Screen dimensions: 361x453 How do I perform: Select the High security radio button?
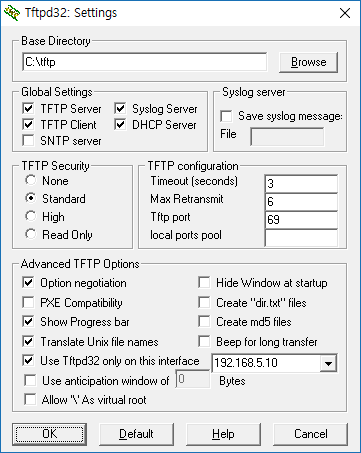pyautogui.click(x=31, y=216)
